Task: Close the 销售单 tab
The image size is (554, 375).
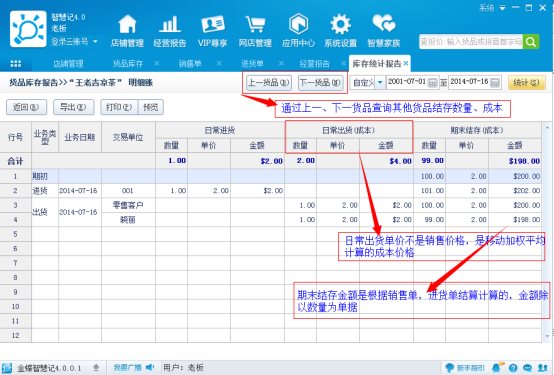Action: tap(219, 63)
